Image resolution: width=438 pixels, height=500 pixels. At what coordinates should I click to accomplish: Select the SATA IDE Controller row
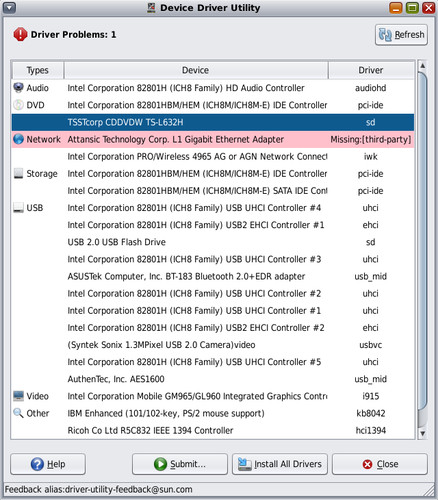213,191
